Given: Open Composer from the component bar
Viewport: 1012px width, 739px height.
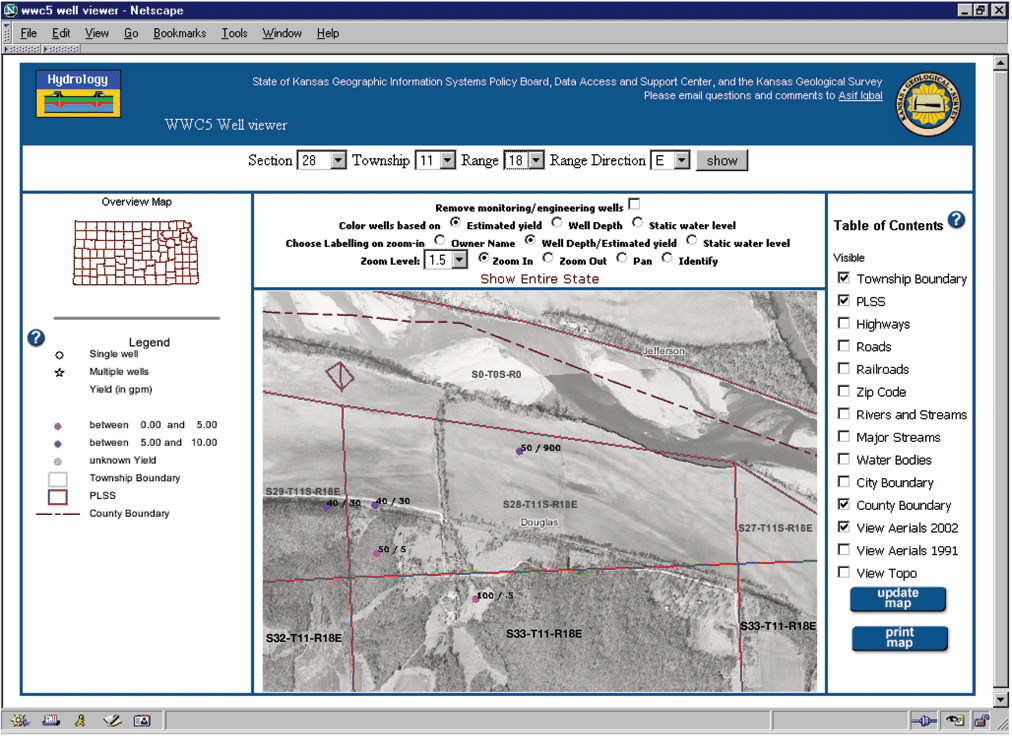Looking at the screenshot, I should (x=112, y=720).
